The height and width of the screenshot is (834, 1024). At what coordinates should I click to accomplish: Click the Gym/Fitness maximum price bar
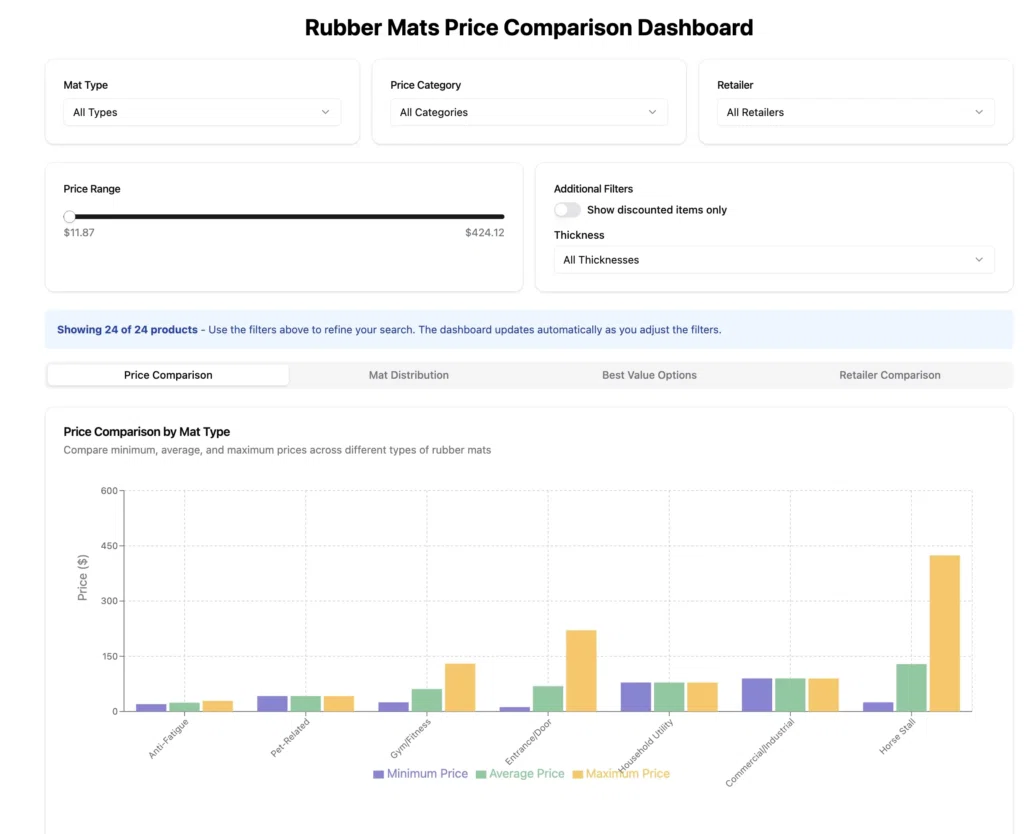click(x=460, y=688)
